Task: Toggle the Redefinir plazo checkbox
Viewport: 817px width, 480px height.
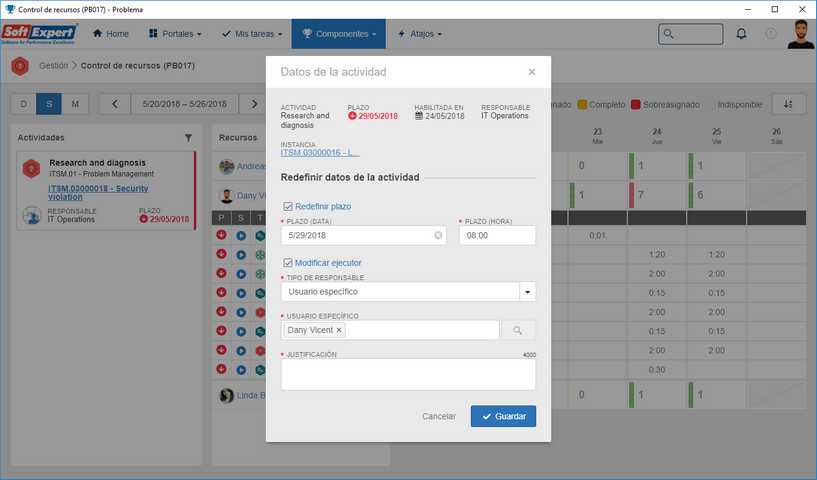Action: pos(288,206)
